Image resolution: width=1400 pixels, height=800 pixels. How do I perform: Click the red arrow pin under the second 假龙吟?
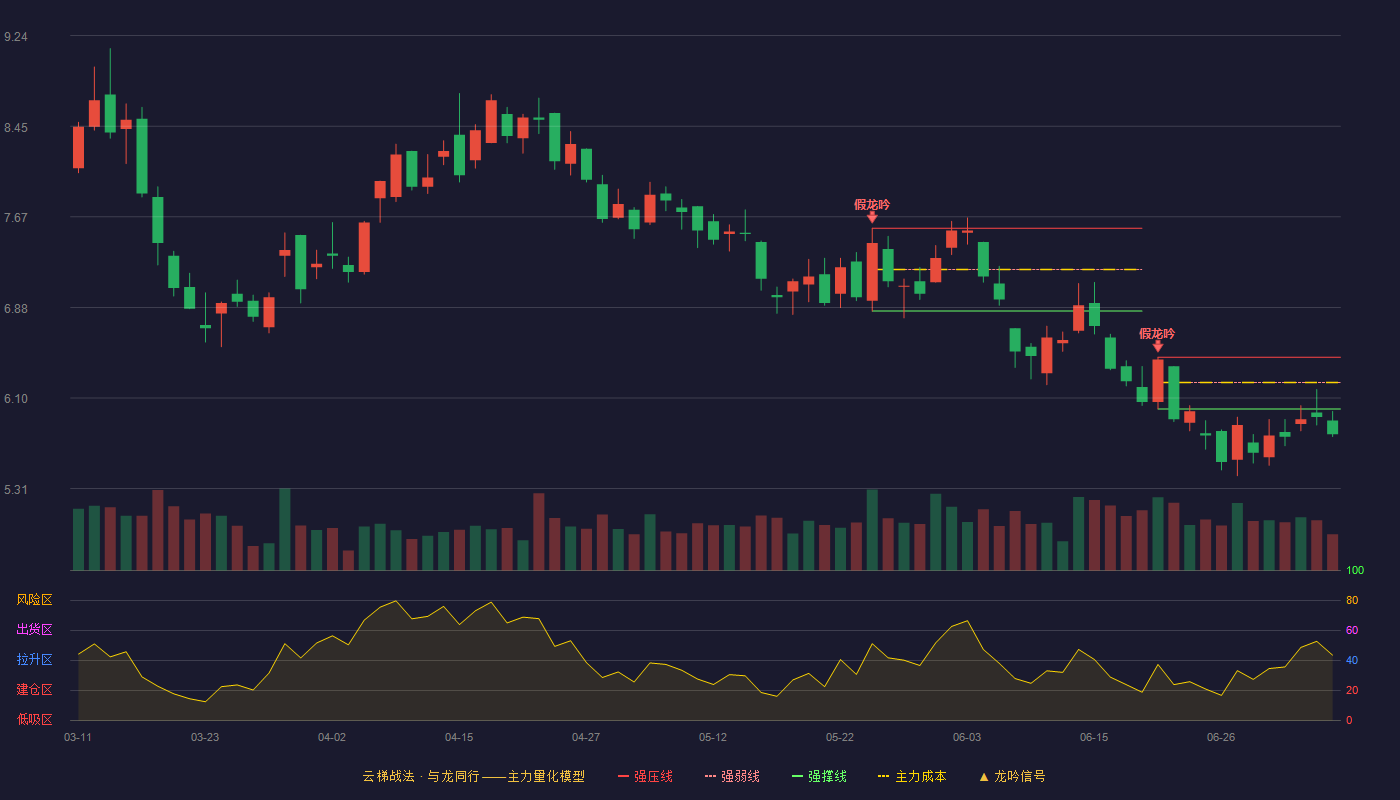point(1158,347)
